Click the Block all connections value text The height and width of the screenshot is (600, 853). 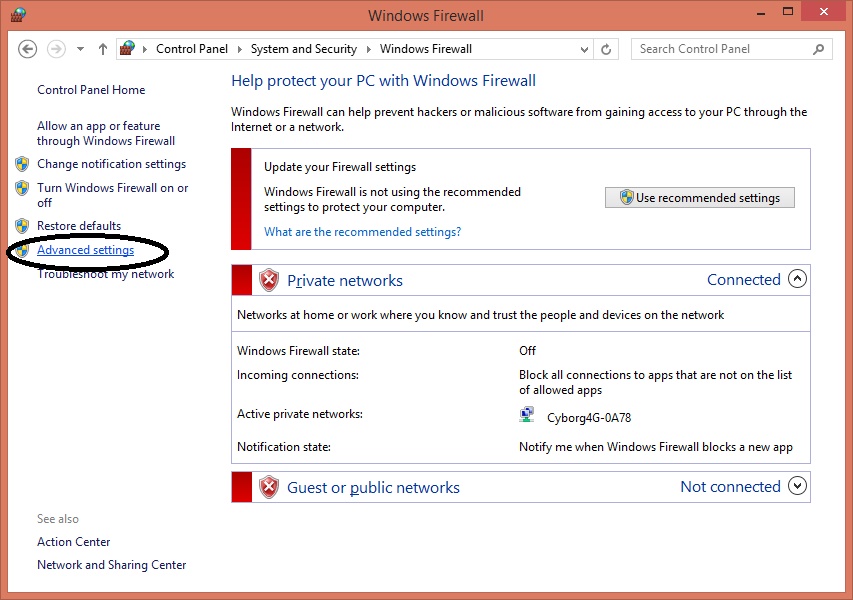(x=656, y=382)
